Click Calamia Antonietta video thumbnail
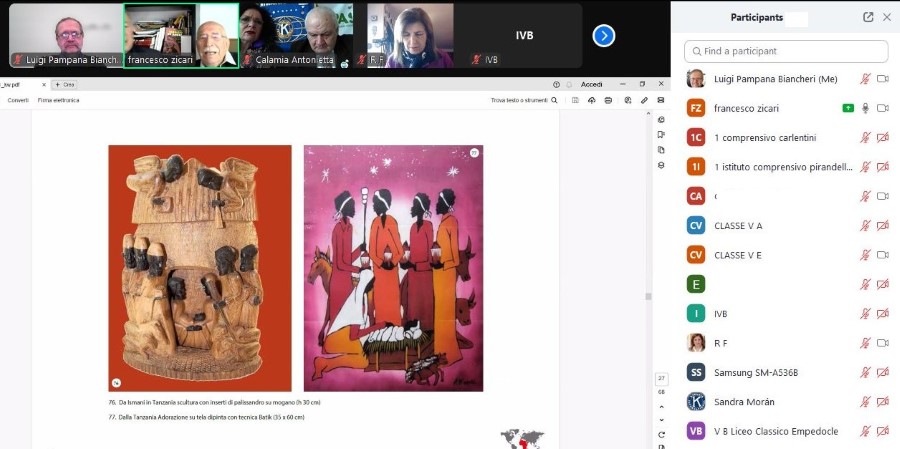Screen dimensions: 900x449 click(x=296, y=36)
